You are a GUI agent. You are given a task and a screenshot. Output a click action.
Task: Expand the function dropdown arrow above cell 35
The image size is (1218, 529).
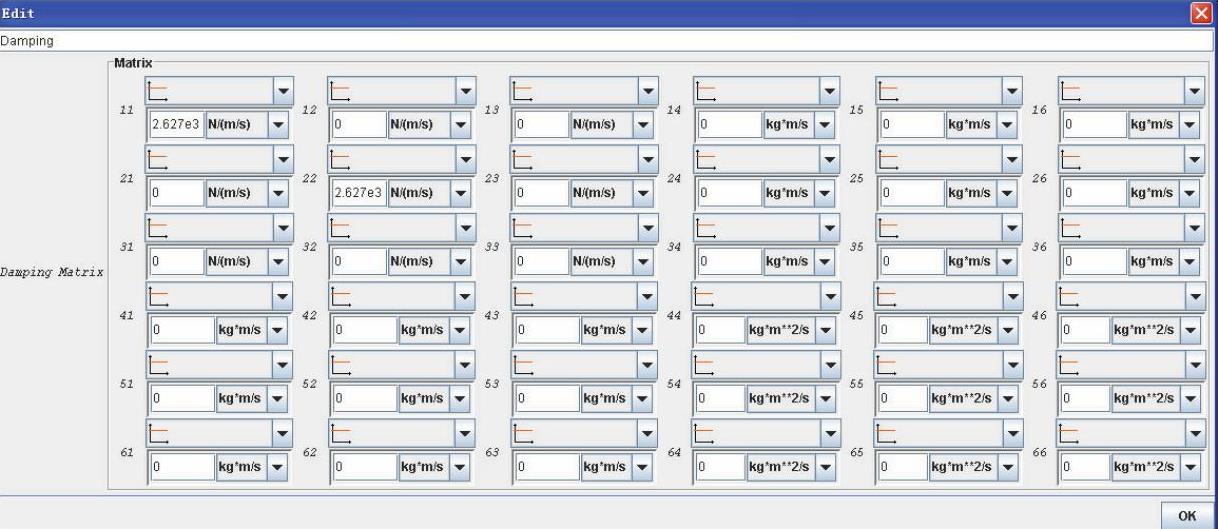point(1011,229)
